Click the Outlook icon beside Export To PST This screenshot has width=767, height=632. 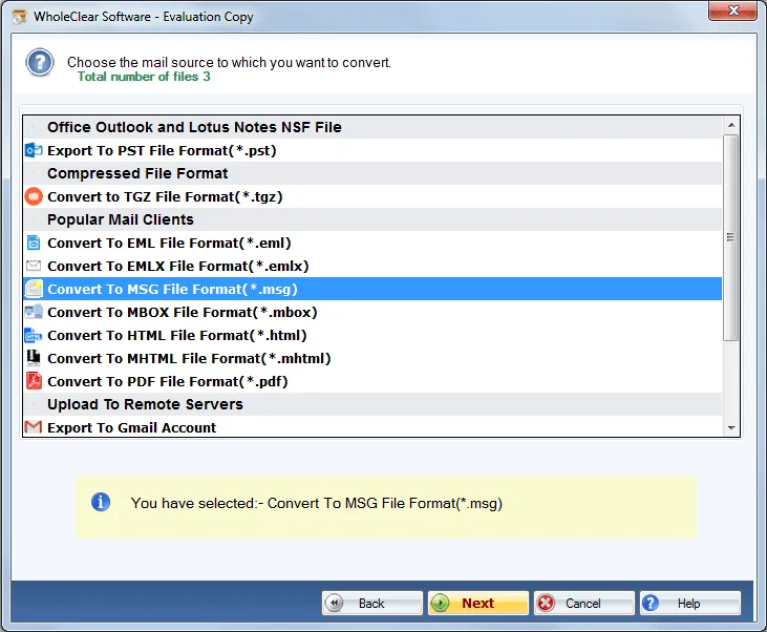33,151
